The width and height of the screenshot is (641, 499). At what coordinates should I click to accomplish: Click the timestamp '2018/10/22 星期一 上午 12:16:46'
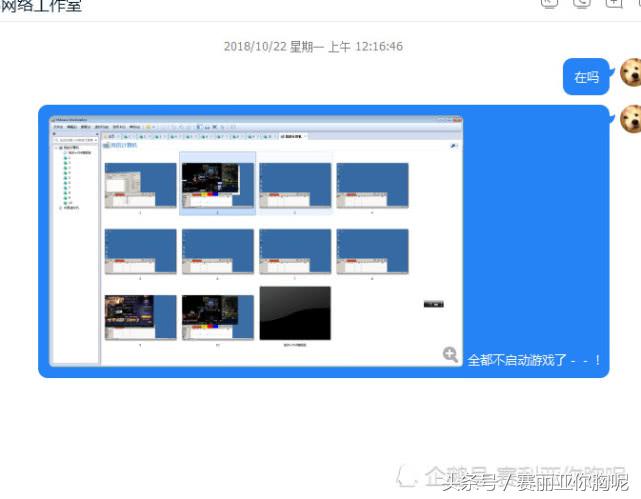313,47
